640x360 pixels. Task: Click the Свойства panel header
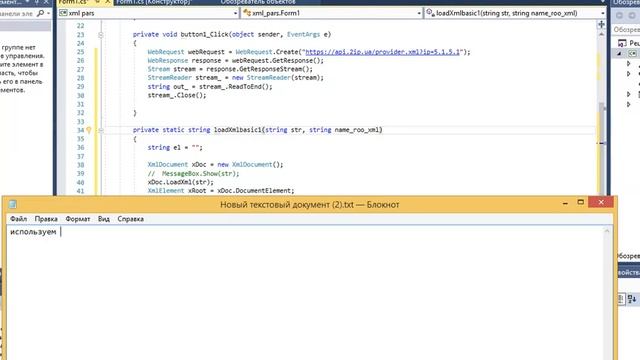629,272
